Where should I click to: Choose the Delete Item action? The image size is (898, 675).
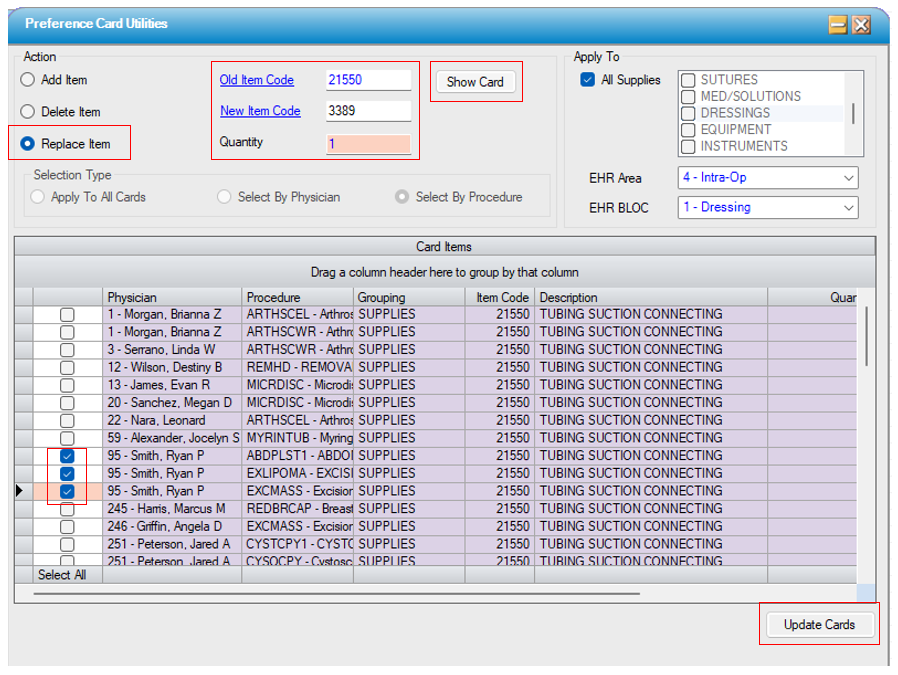click(28, 112)
